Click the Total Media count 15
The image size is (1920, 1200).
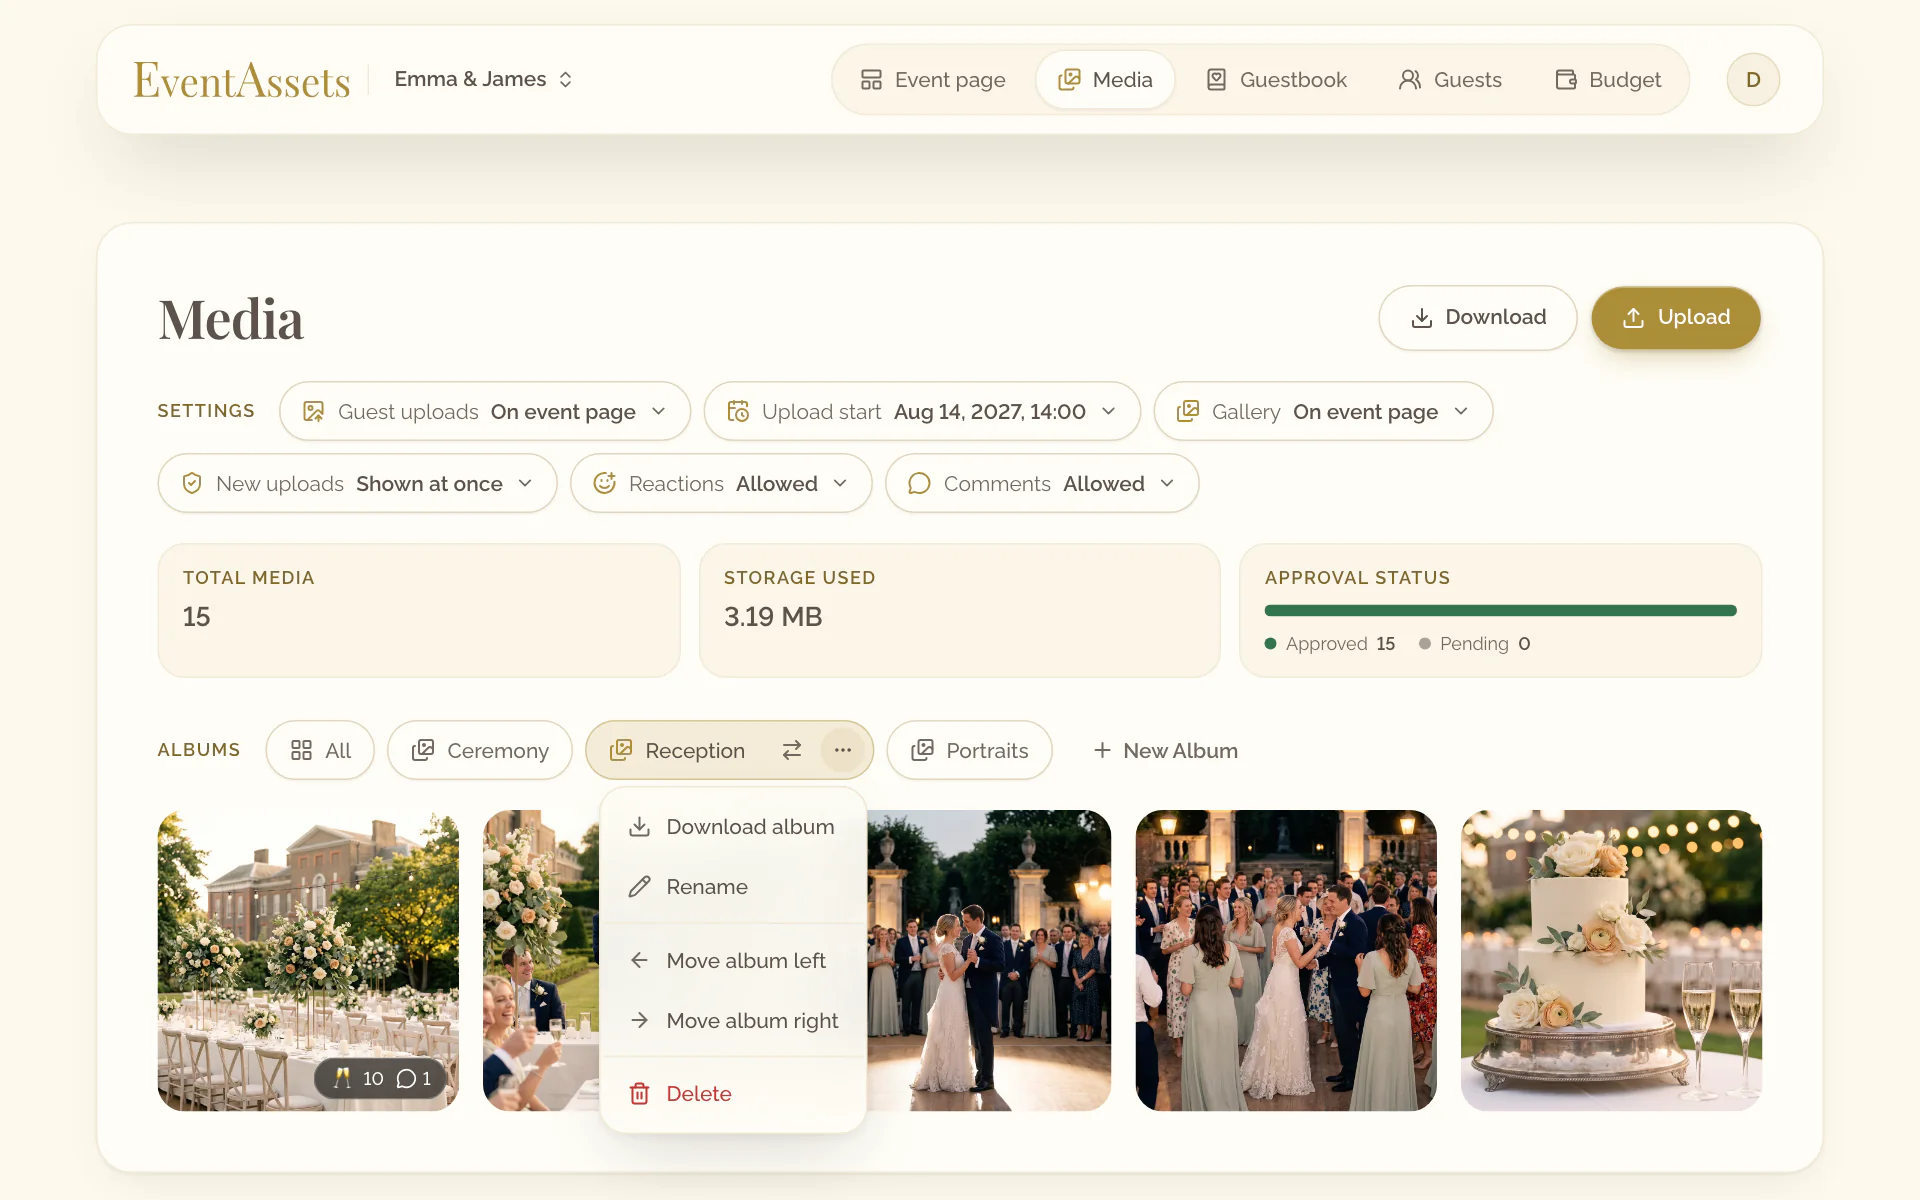(x=196, y=617)
